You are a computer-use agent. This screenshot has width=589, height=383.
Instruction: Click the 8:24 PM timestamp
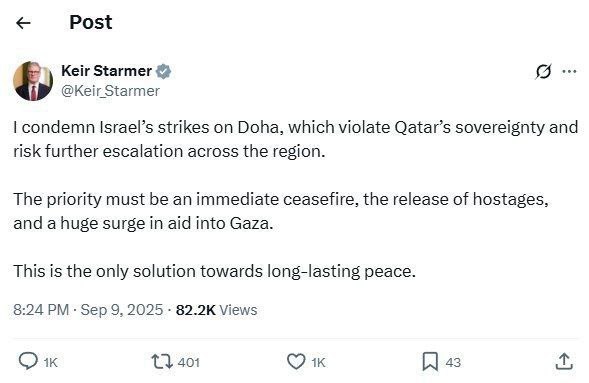(41, 310)
